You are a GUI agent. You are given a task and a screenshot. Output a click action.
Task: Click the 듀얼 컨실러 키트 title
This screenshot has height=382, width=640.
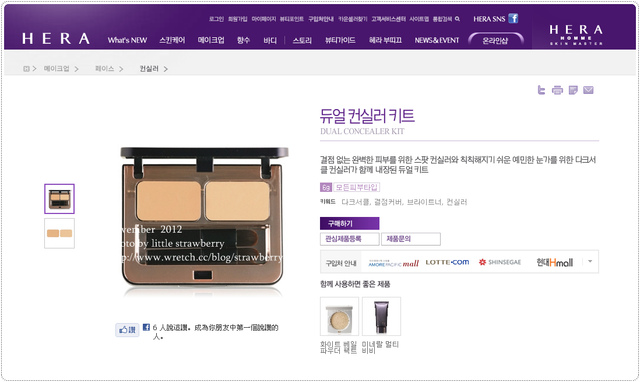(x=367, y=116)
